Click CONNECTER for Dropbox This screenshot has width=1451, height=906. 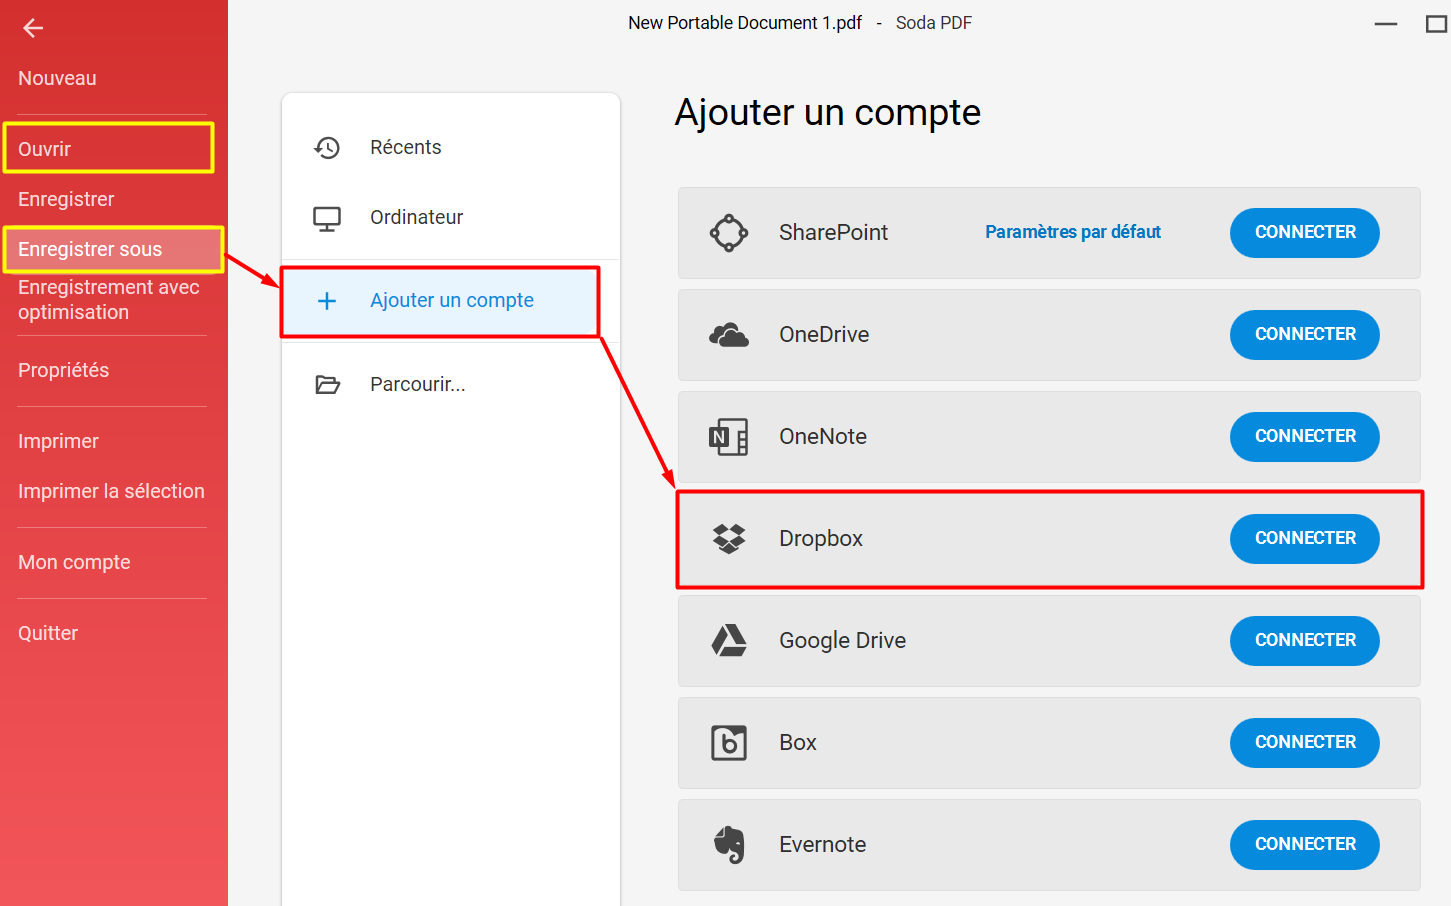(x=1305, y=539)
